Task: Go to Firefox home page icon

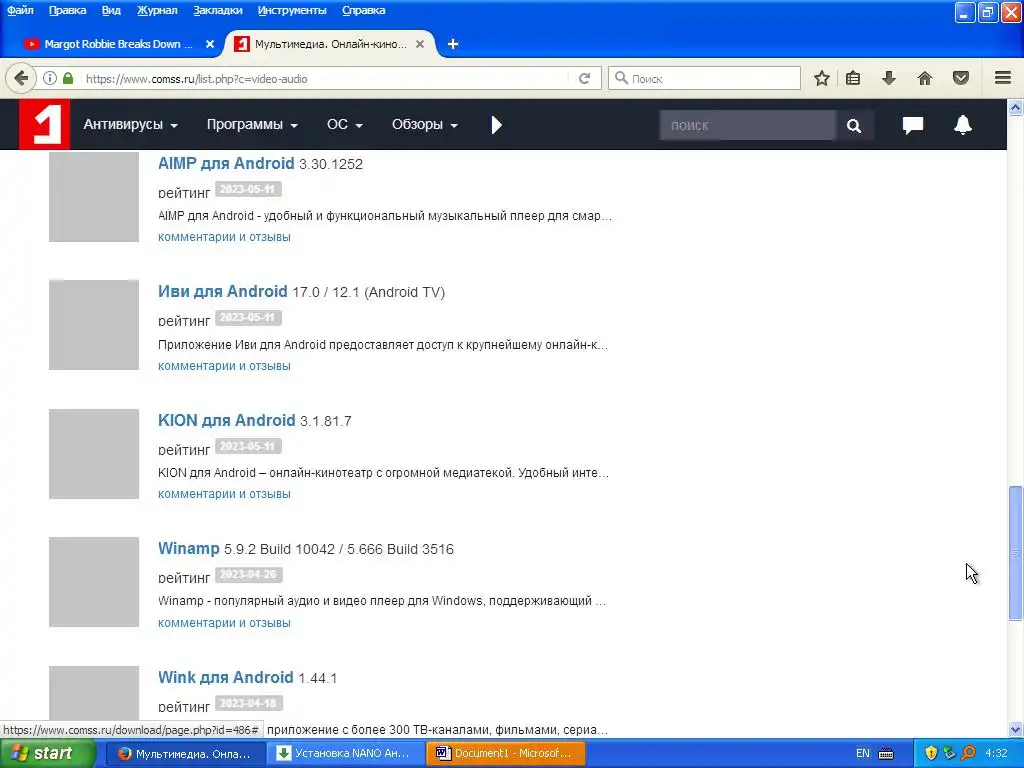Action: (x=925, y=78)
